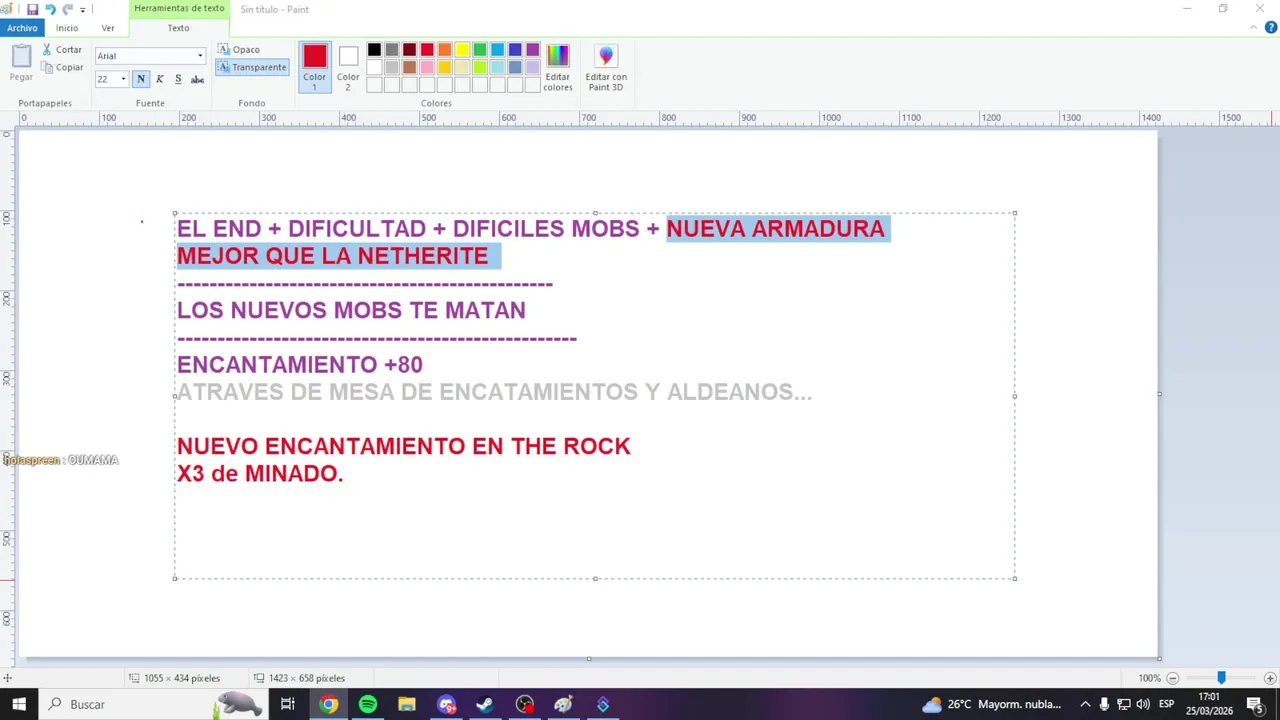Screen dimensions: 1280x720
Task: Toggle italic (K) formatting
Action: pyautogui.click(x=160, y=79)
